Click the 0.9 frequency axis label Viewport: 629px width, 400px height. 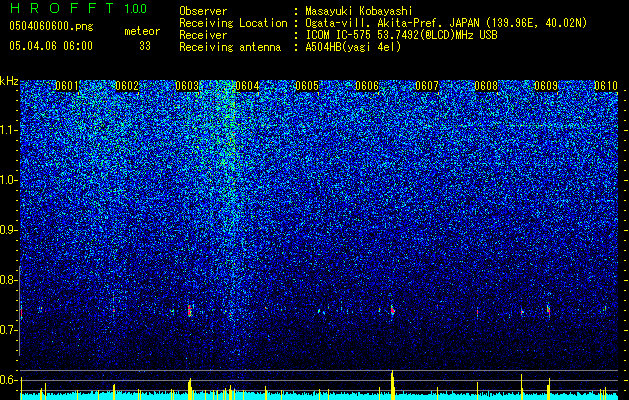[x=9, y=230]
